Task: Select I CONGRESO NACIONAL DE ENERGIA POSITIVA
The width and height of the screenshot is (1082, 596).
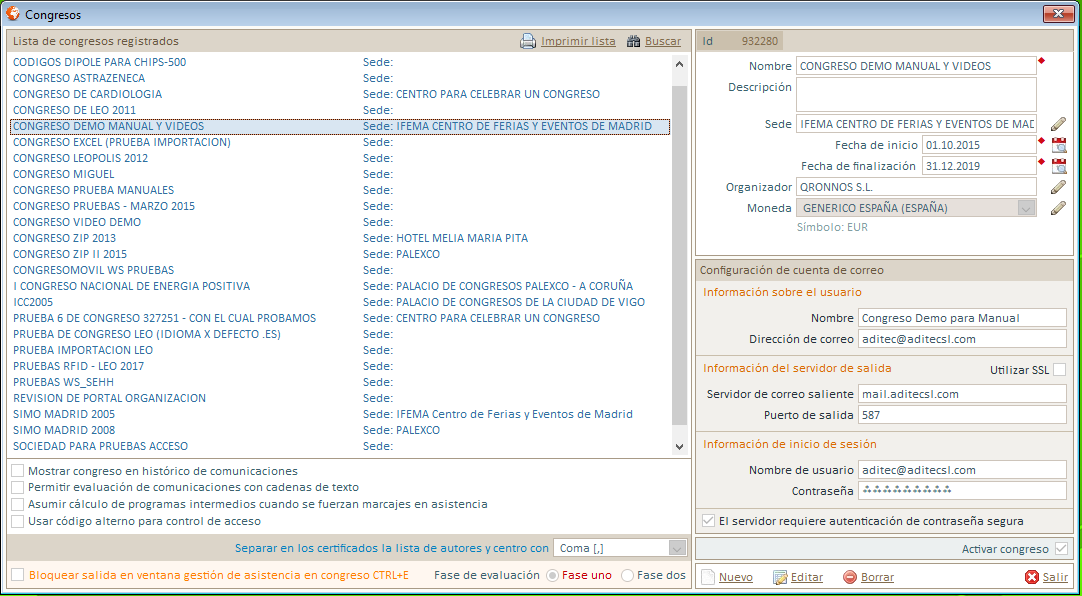Action: tap(340, 286)
